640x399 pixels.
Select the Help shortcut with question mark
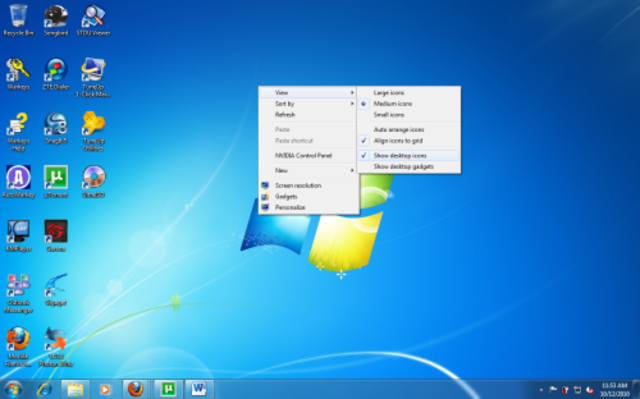click(x=18, y=132)
